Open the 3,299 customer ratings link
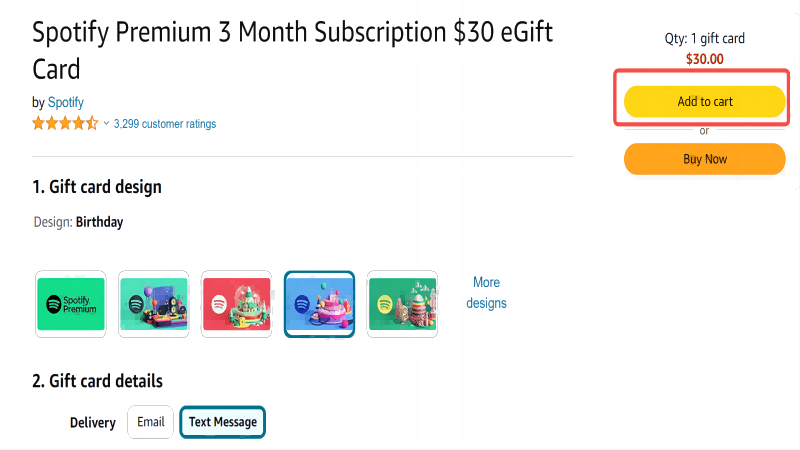The height and width of the screenshot is (450, 800). tap(165, 124)
